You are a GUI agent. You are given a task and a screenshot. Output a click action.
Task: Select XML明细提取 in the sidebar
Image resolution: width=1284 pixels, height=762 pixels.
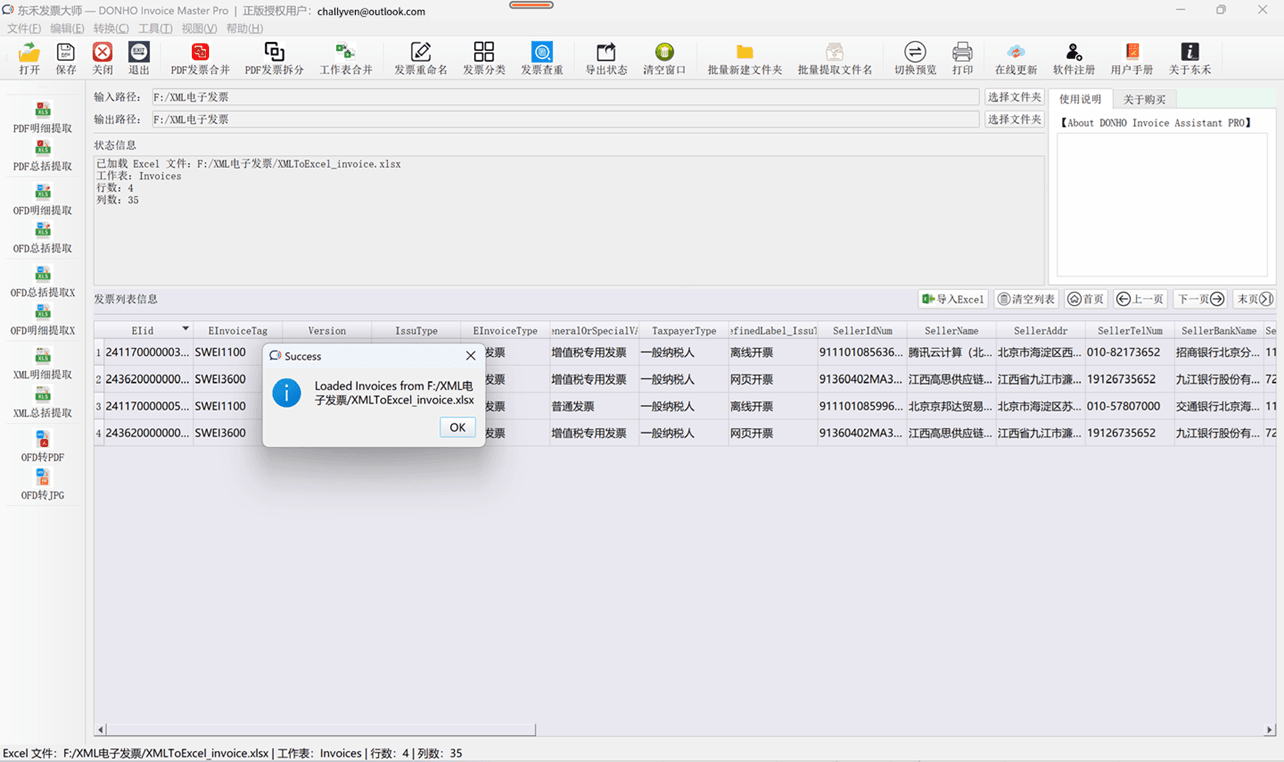[42, 364]
